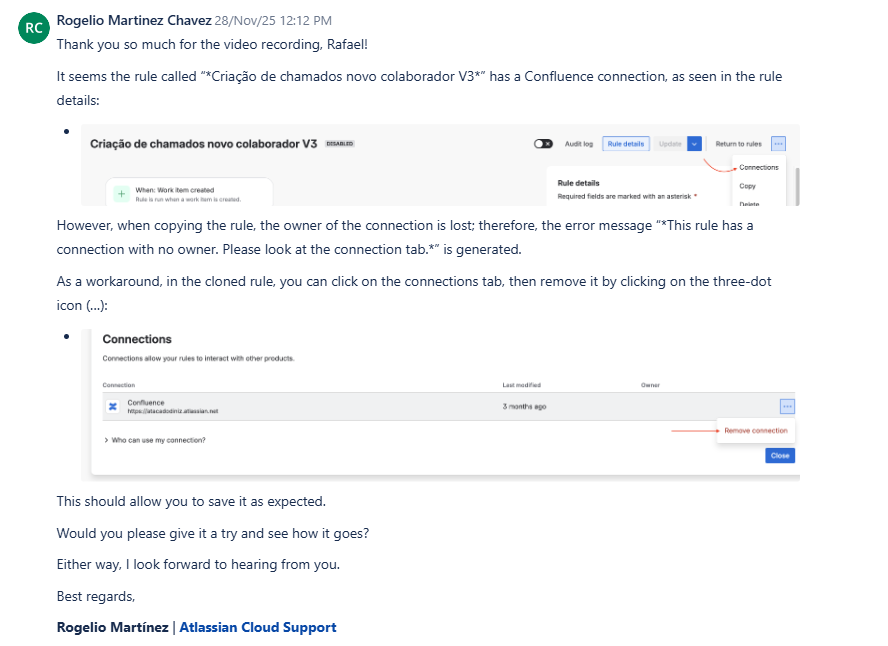888x646 pixels.
Task: Select Delete from the context menu
Action: click(749, 202)
